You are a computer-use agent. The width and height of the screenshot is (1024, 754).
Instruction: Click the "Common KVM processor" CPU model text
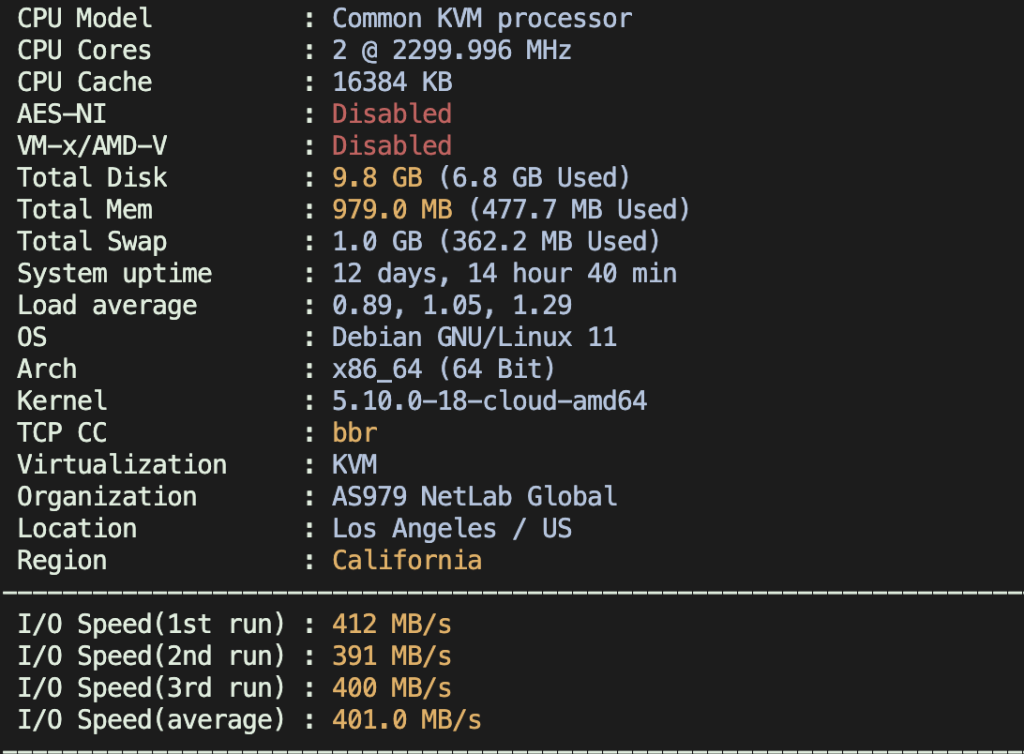(x=482, y=18)
